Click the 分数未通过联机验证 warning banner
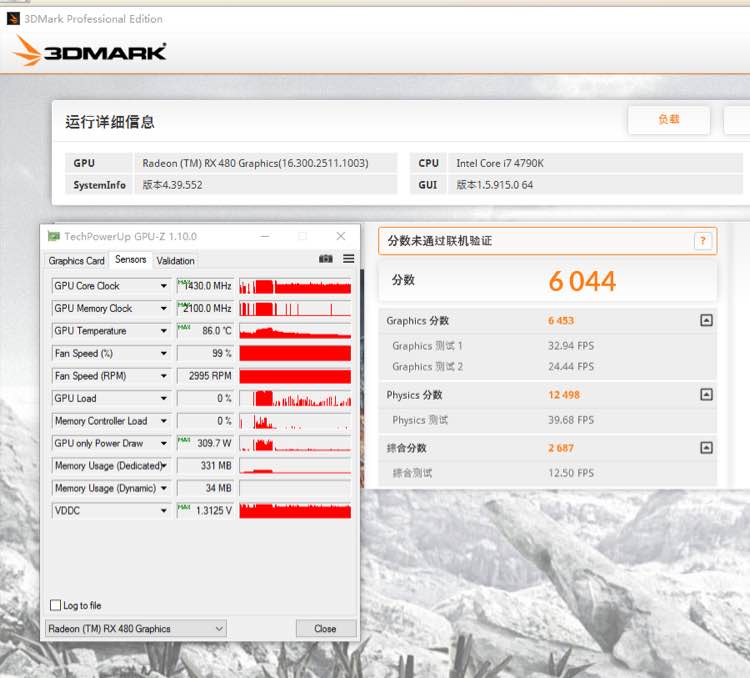750x678 pixels. click(x=548, y=241)
